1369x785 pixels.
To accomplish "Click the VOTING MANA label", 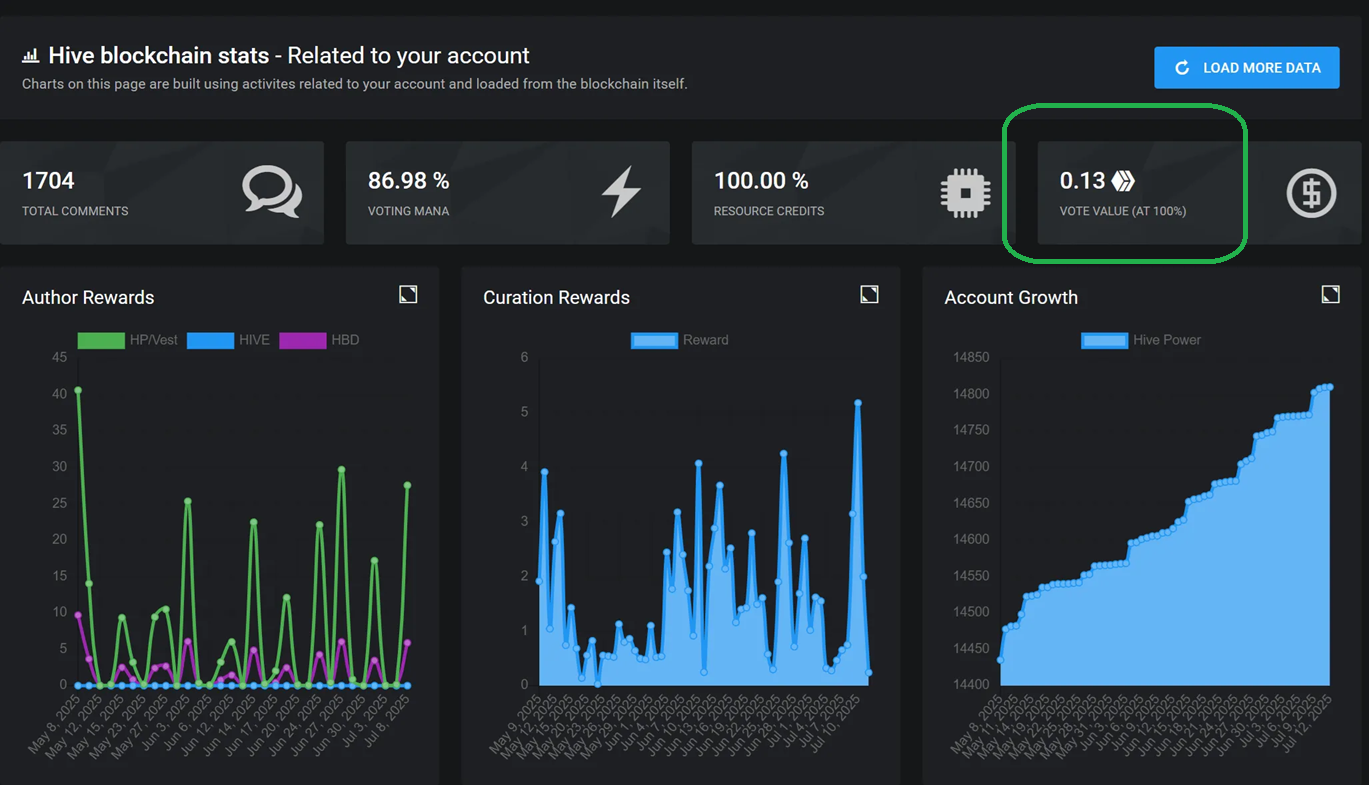I will (408, 211).
